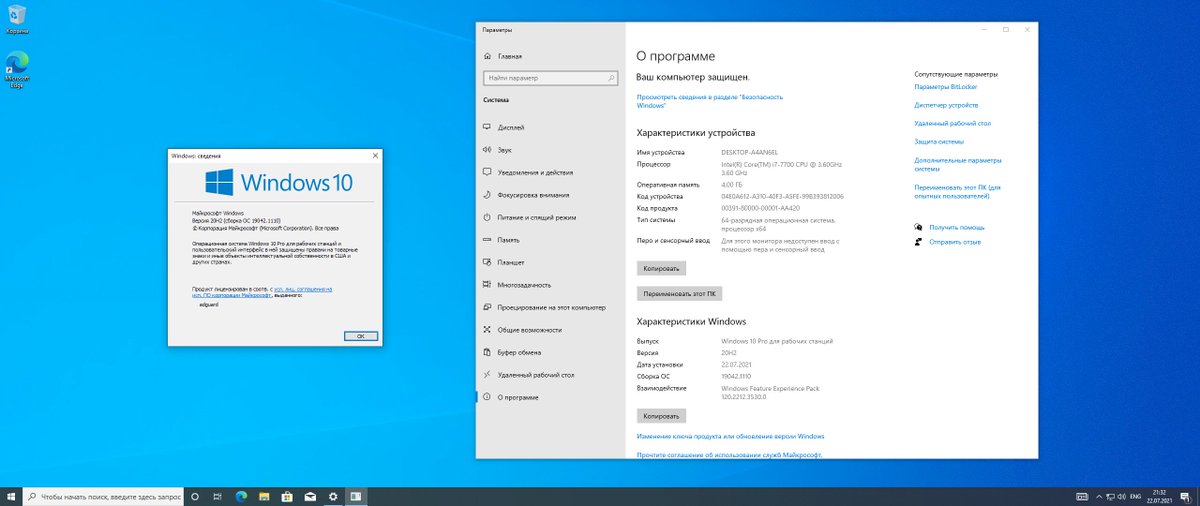Open Защита системы link
This screenshot has width=1200, height=506.
tap(938, 141)
